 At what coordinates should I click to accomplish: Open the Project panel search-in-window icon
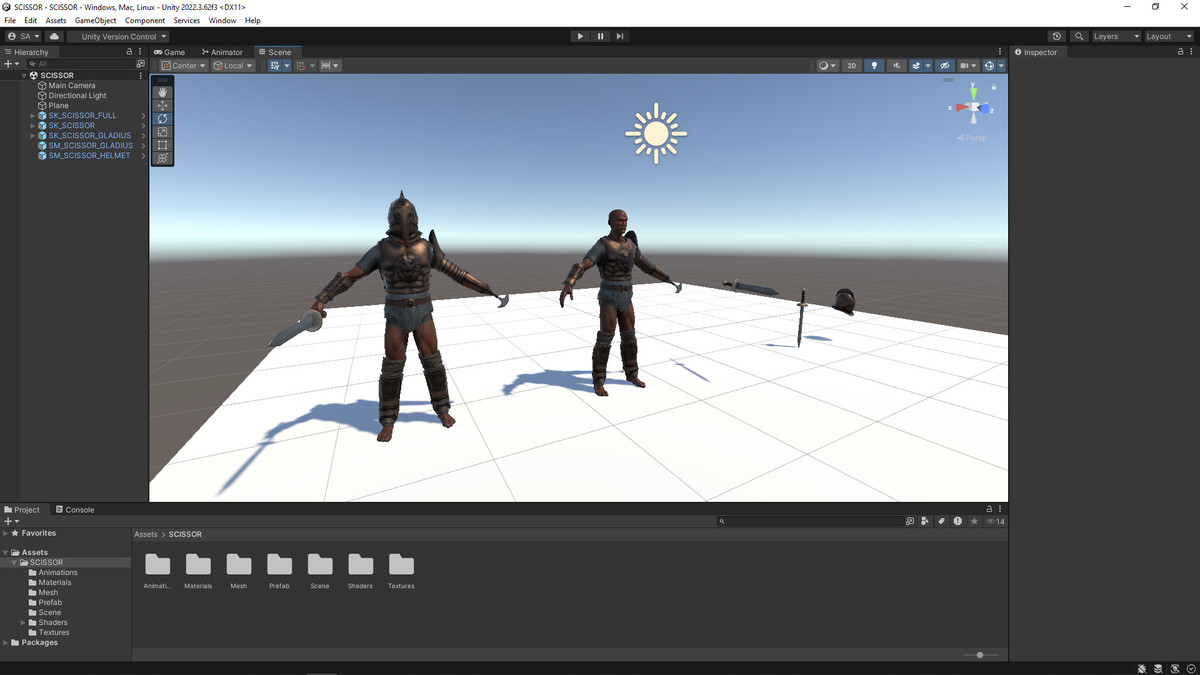point(909,521)
